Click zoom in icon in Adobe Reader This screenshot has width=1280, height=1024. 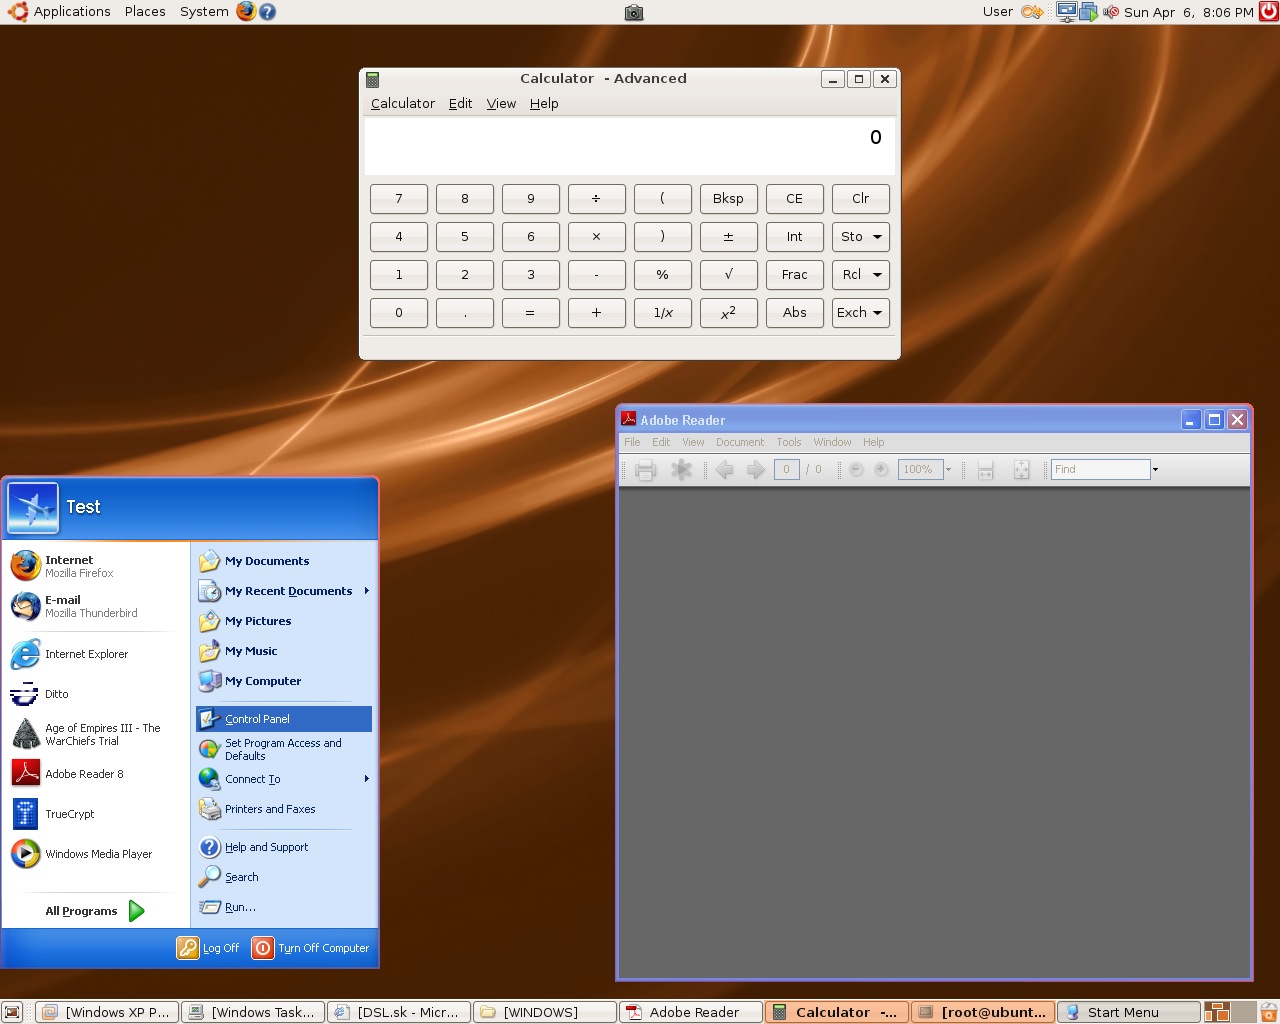[x=881, y=469]
